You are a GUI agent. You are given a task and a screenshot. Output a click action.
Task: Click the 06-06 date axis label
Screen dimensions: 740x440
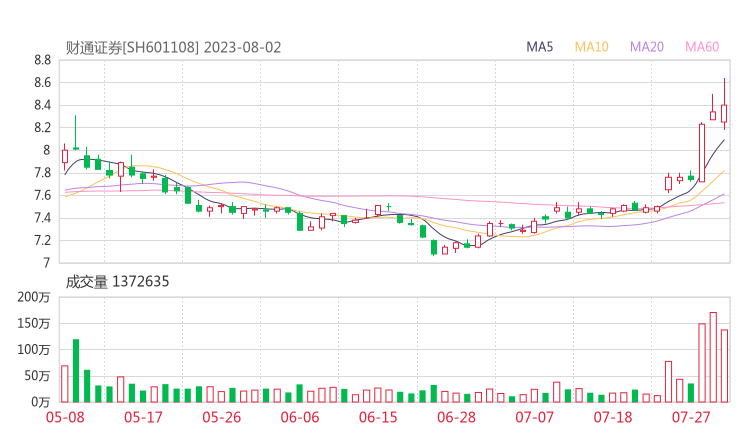tap(300, 417)
